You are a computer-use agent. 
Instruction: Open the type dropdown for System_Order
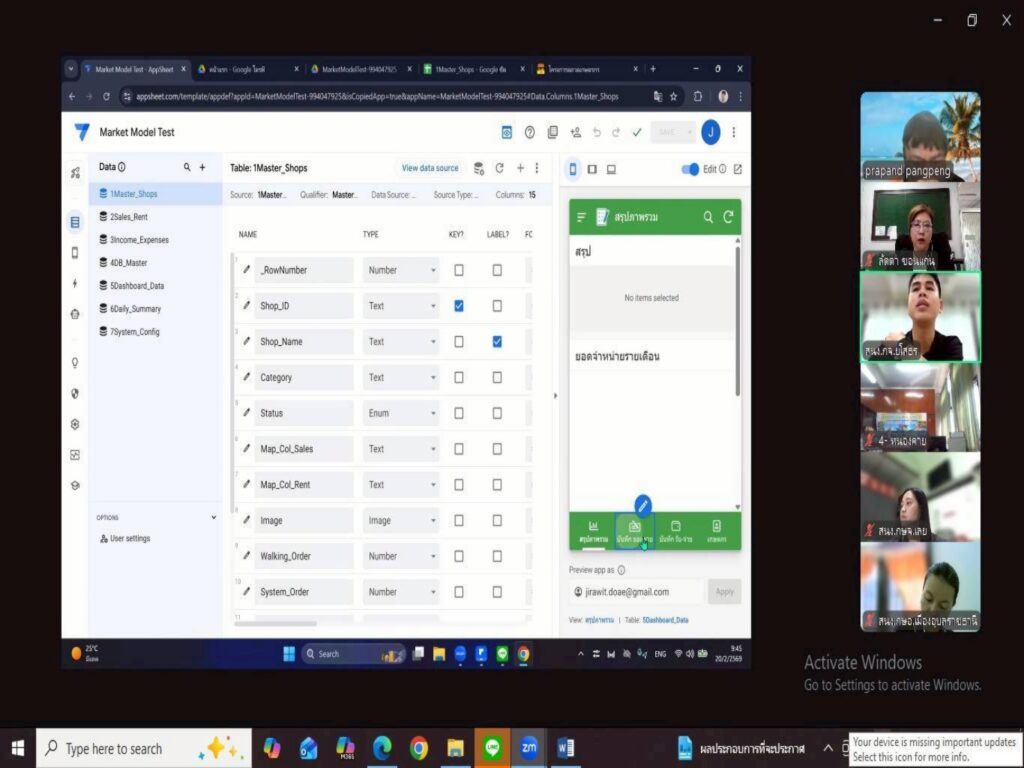click(x=401, y=592)
